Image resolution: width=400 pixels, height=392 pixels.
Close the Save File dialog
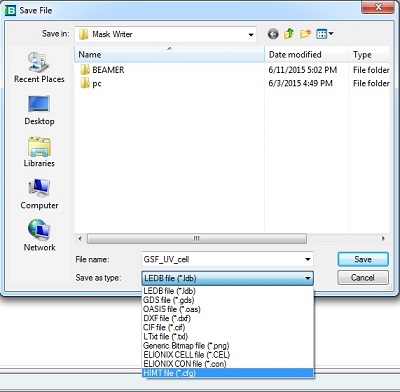[378, 7]
